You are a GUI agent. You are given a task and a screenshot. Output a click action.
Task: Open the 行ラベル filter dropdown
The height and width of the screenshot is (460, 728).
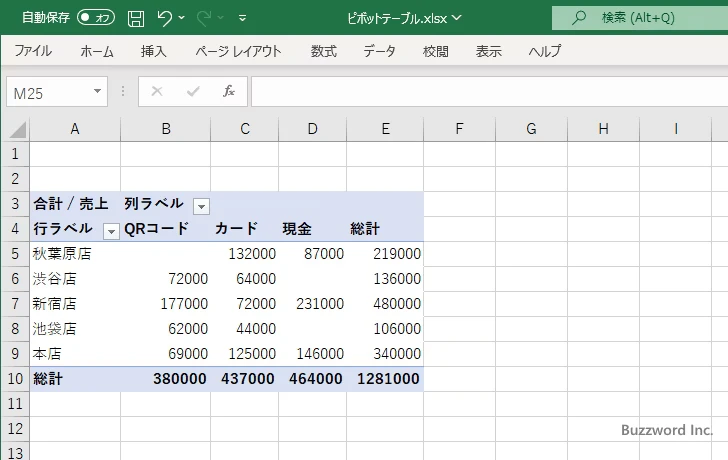point(111,231)
